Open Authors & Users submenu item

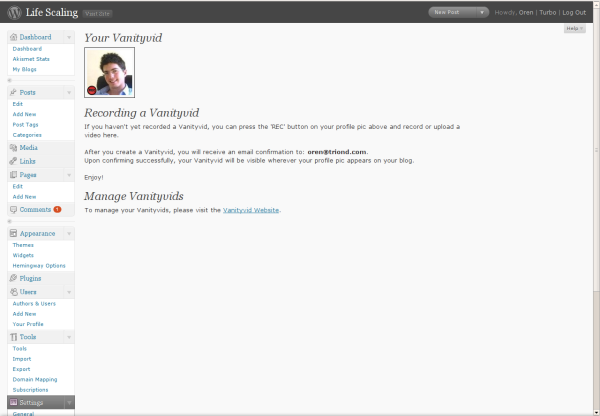tap(34, 303)
